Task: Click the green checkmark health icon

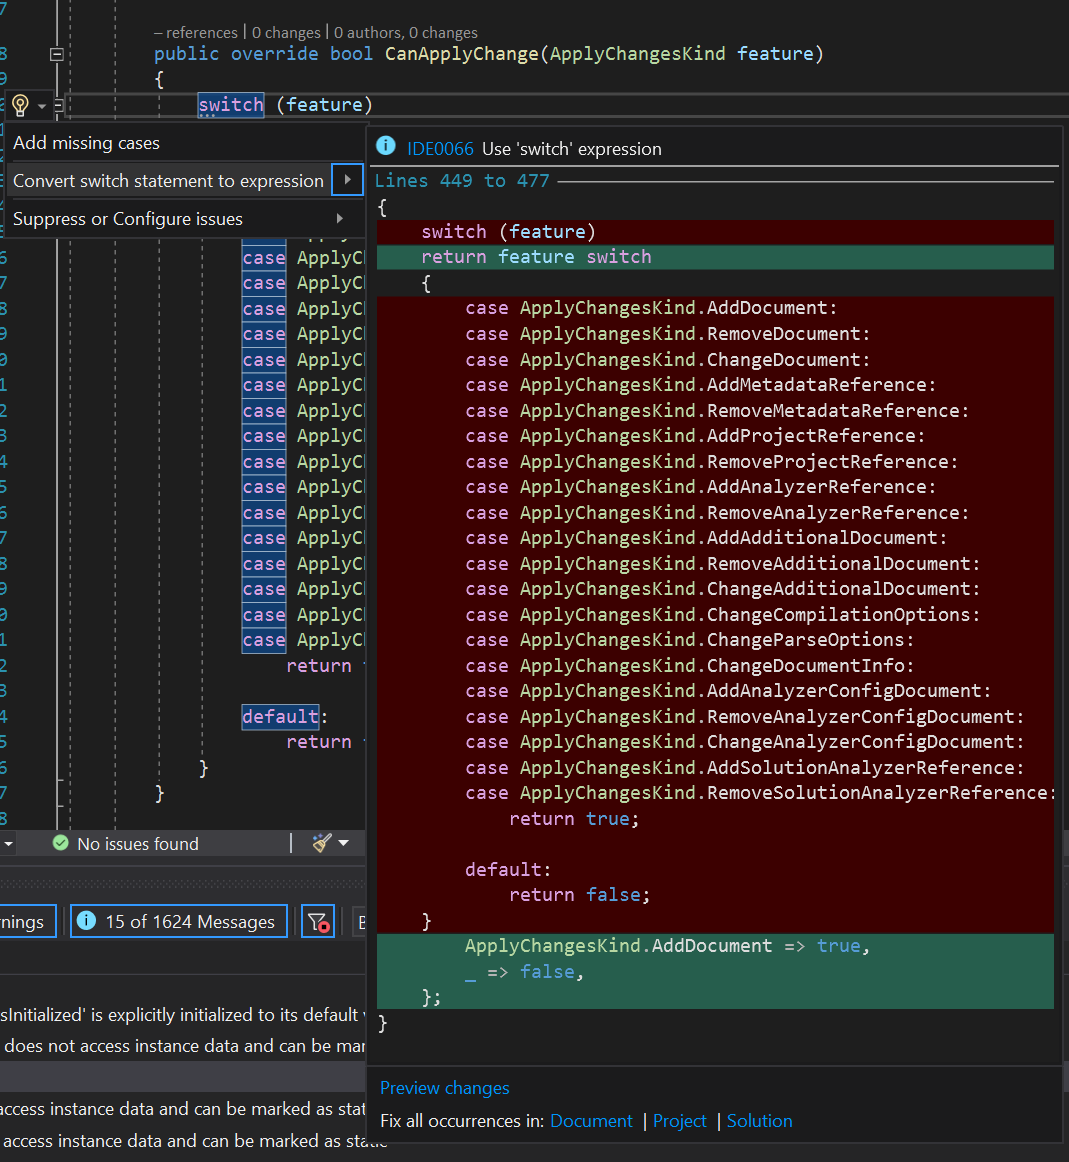Action: 61,843
